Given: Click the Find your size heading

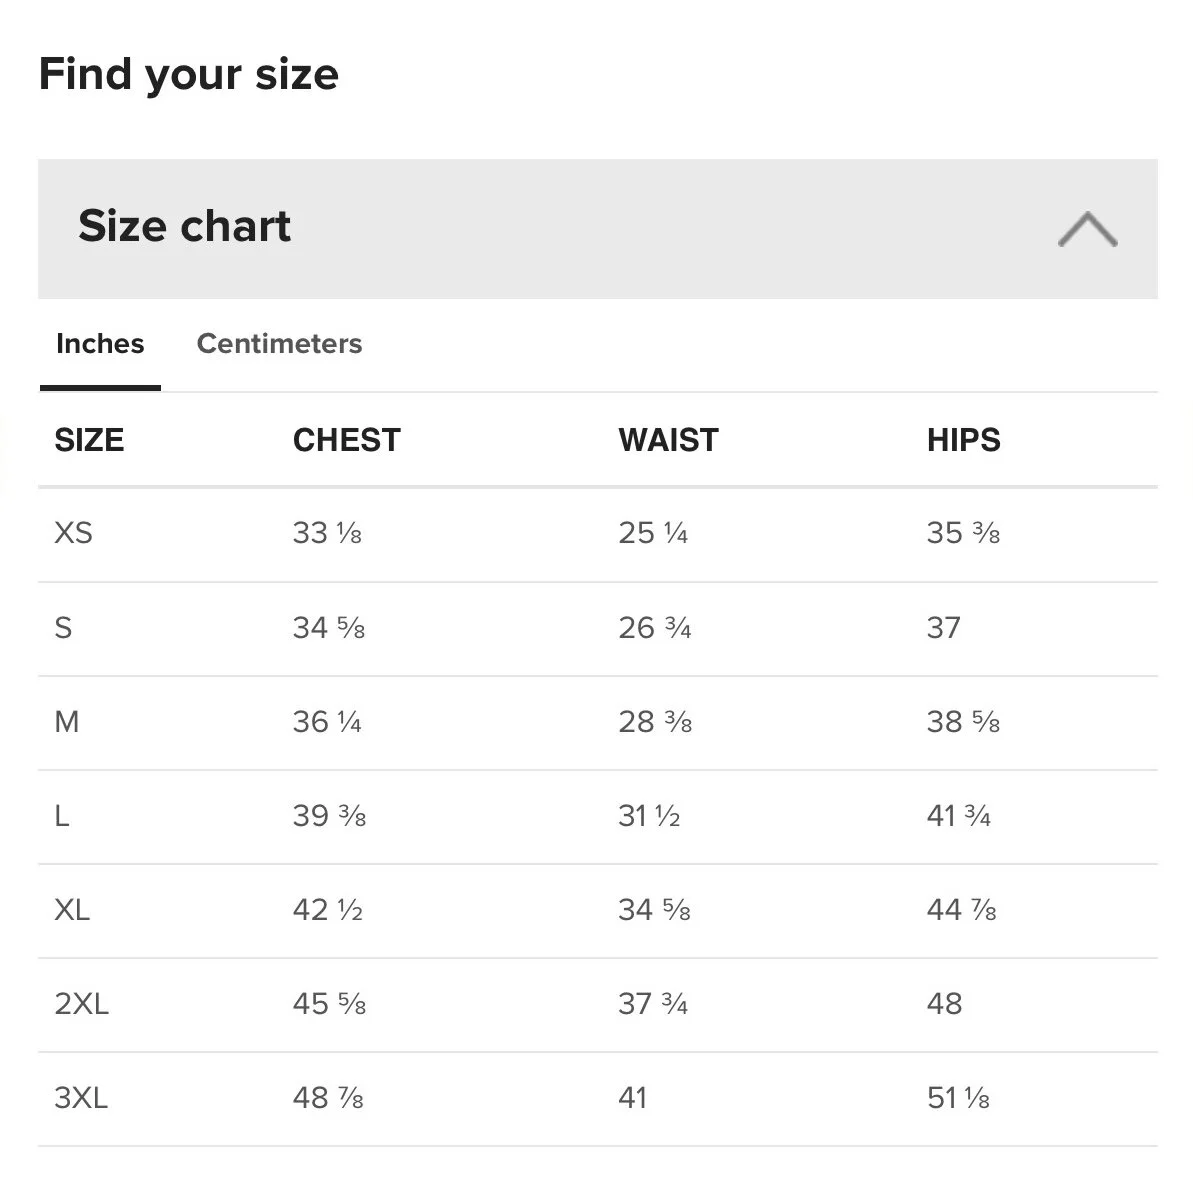Looking at the screenshot, I should [x=189, y=75].
